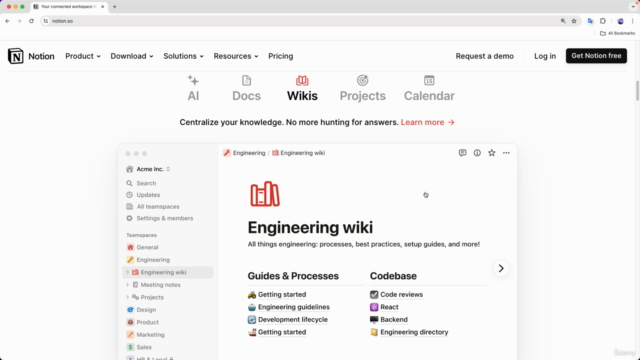Image resolution: width=640 pixels, height=360 pixels.
Task: Open Development lifecycle page link
Action: [293, 320]
